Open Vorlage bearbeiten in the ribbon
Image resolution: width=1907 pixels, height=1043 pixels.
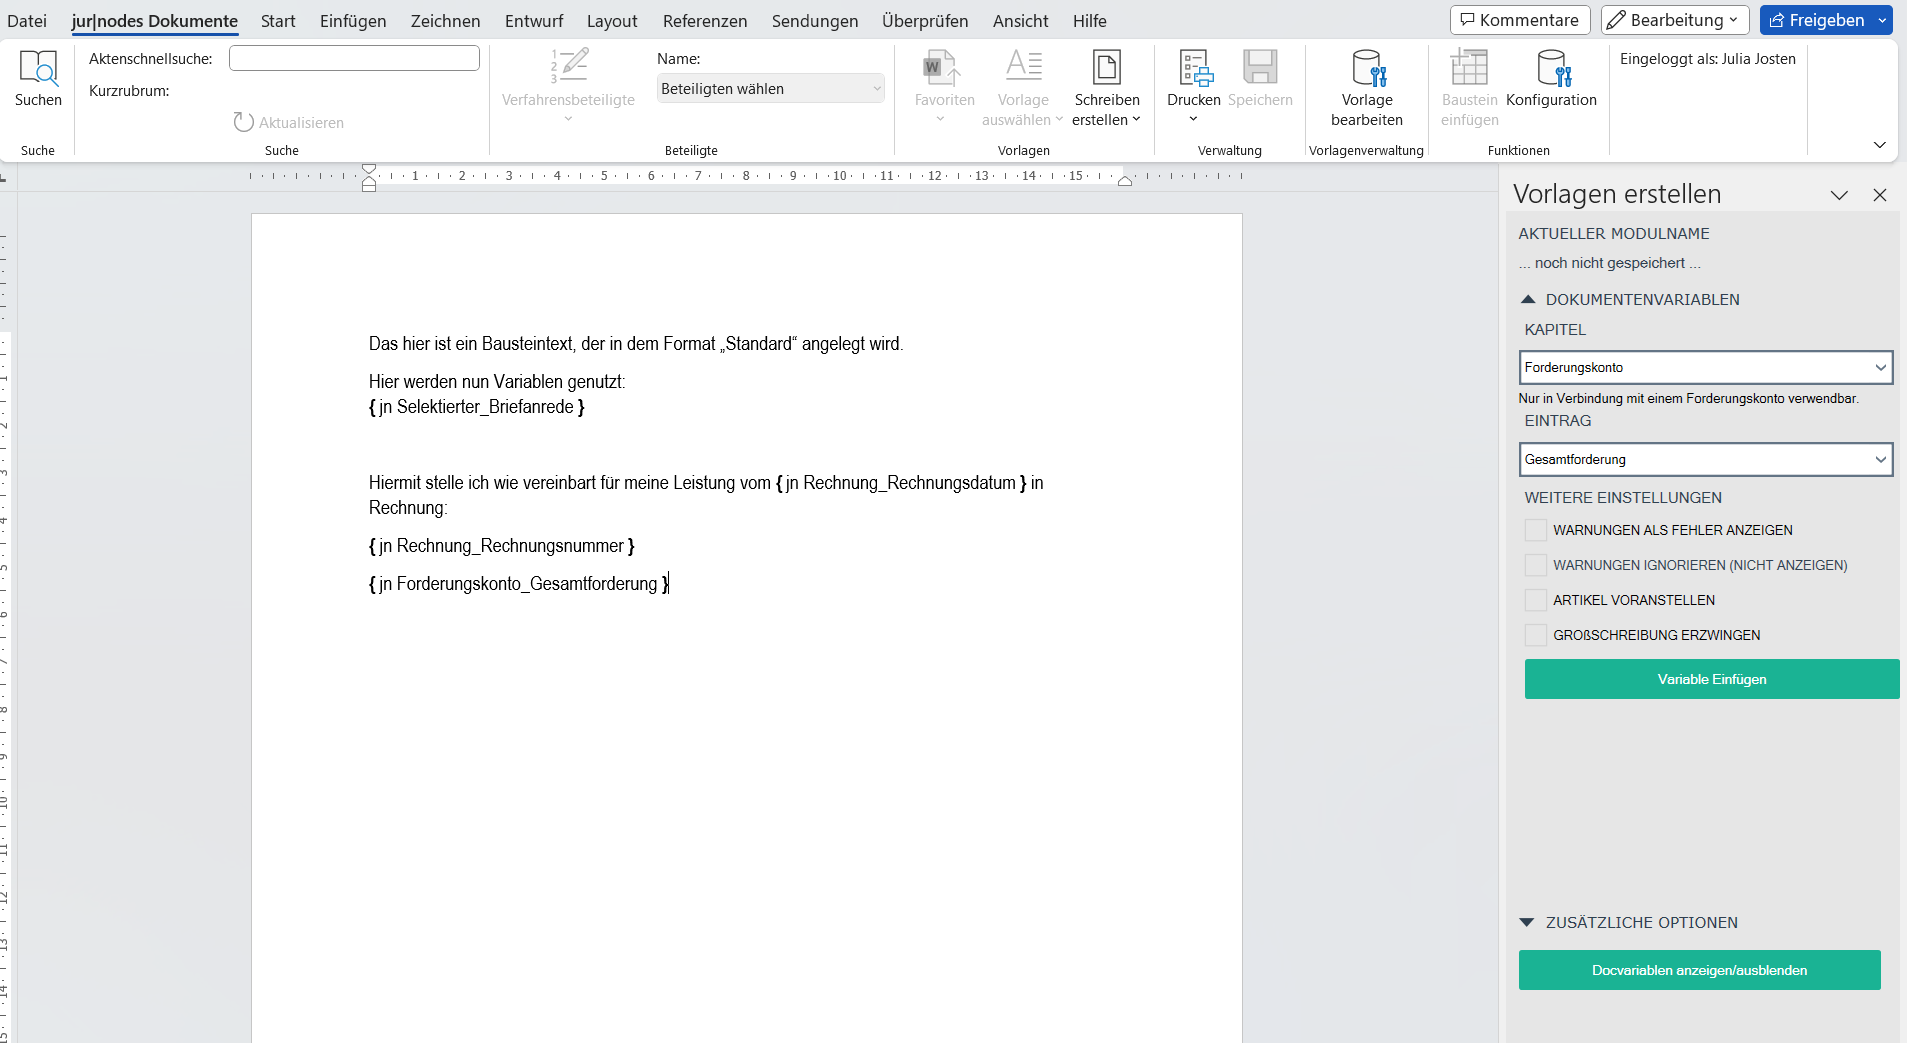(x=1366, y=69)
